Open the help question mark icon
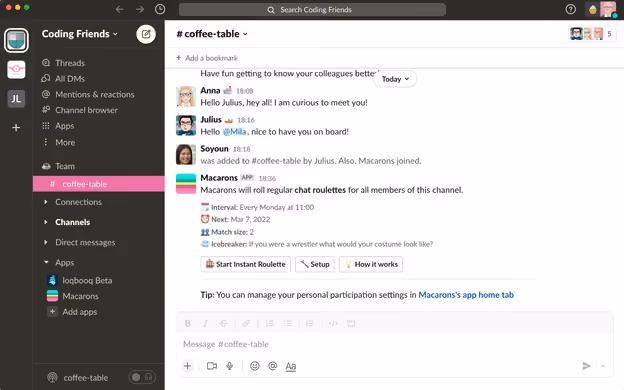The height and width of the screenshot is (390, 624). pos(570,9)
